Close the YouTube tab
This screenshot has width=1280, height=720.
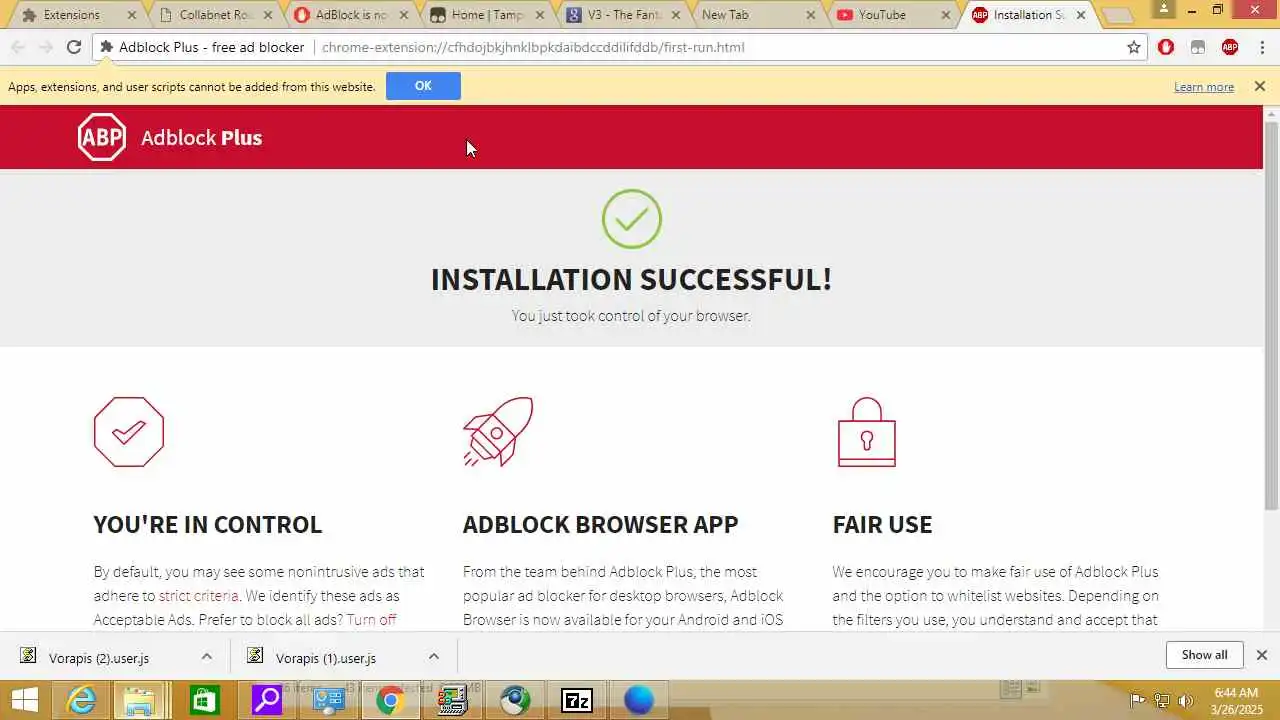[945, 15]
